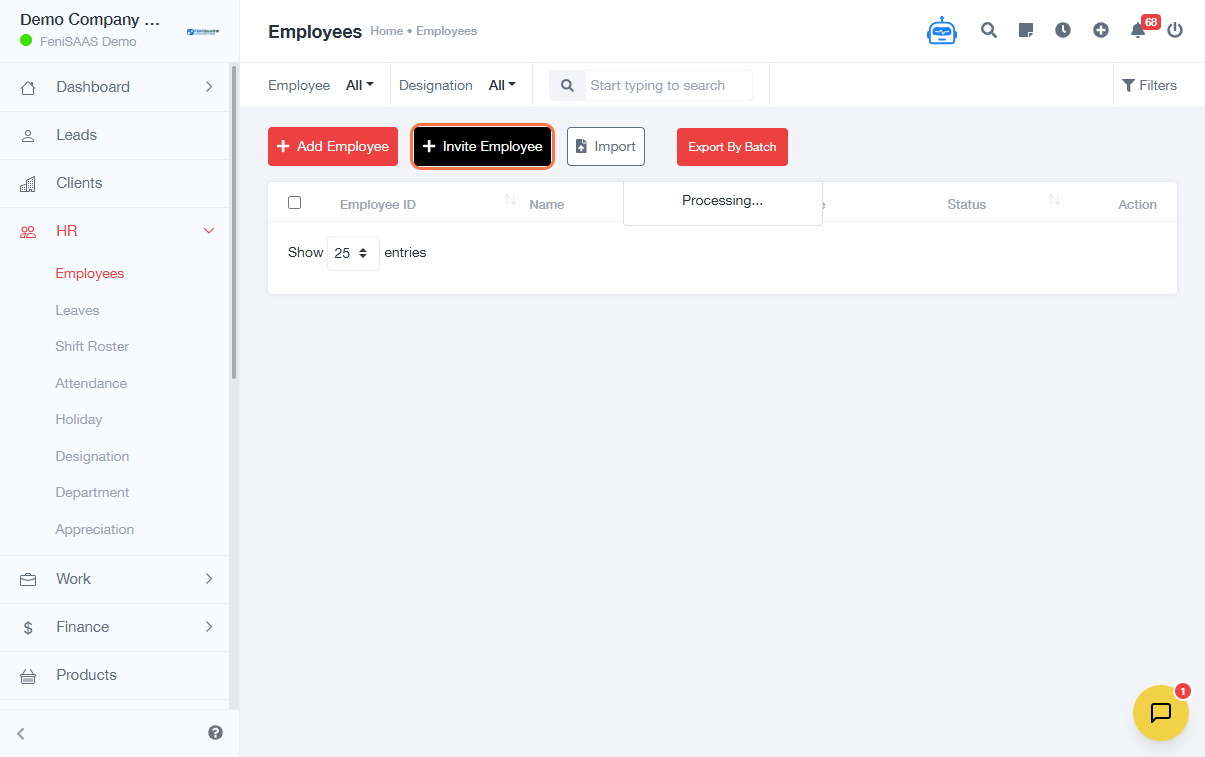The height and width of the screenshot is (757, 1205).
Task: Click the Start typing to search field
Action: 669,85
